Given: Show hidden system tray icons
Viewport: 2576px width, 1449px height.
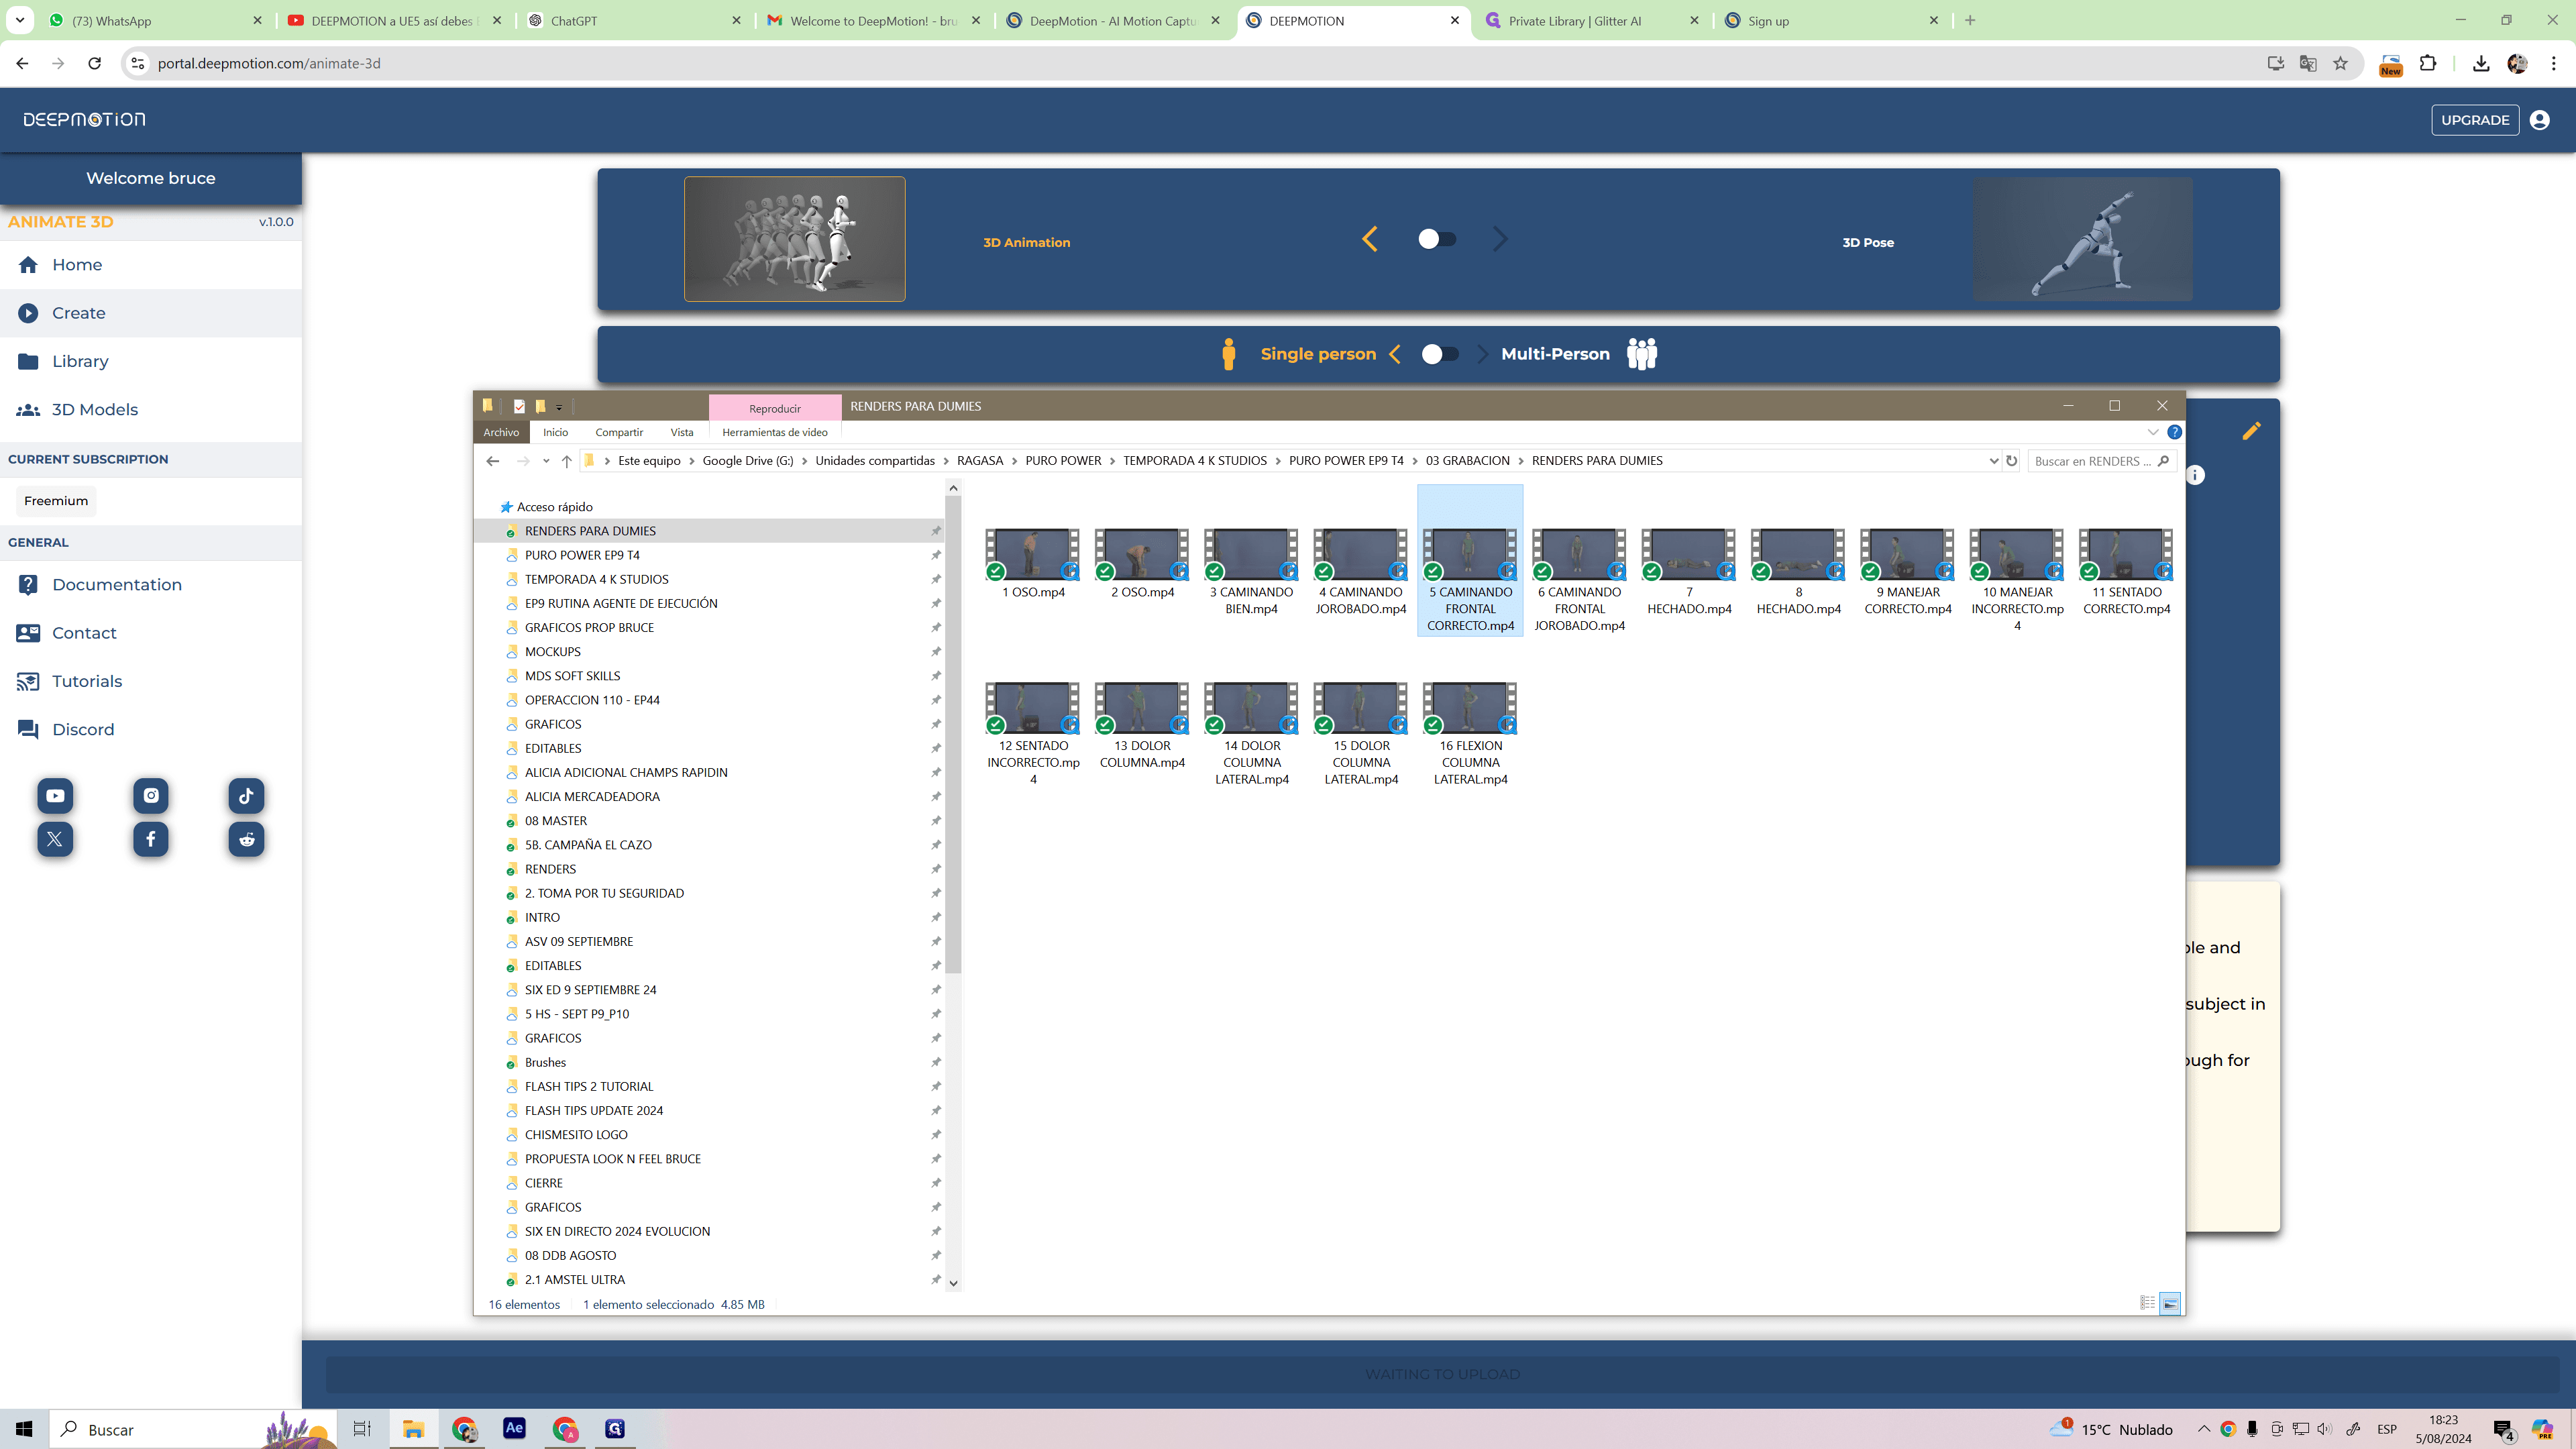Looking at the screenshot, I should tap(2203, 1429).
